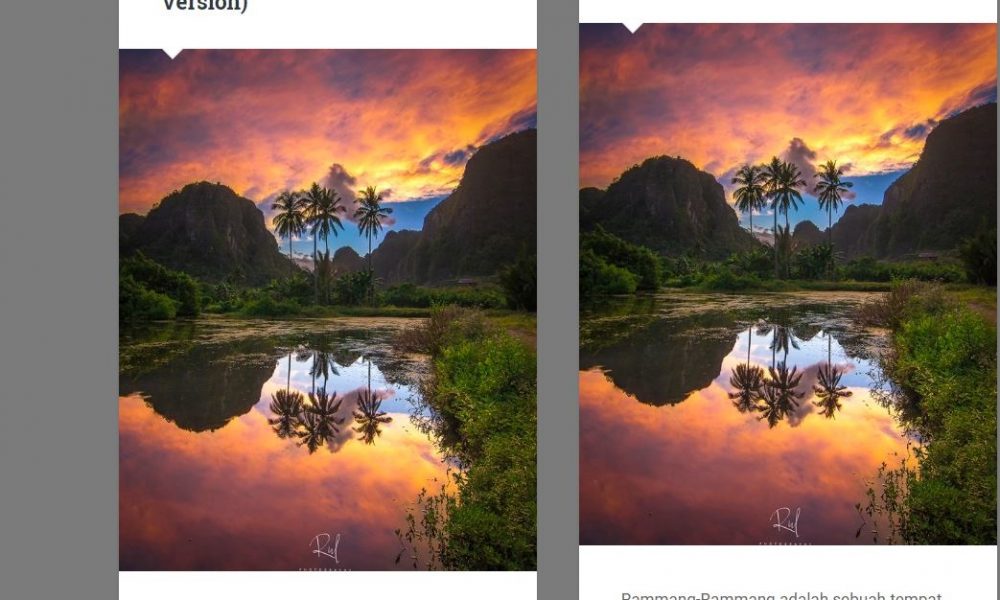Click the white caret pointer above left photo
This screenshot has height=600, width=1000.
pyautogui.click(x=172, y=52)
